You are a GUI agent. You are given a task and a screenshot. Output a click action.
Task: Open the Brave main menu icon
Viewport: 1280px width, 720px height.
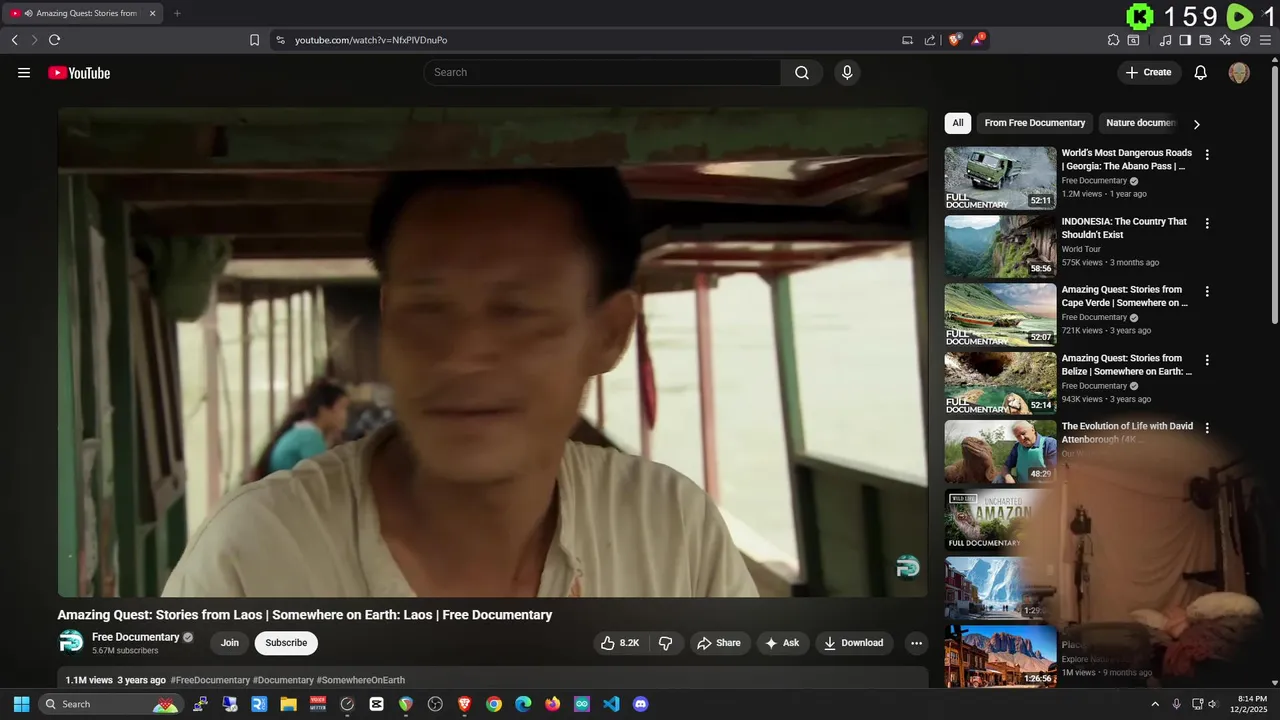[1267, 40]
